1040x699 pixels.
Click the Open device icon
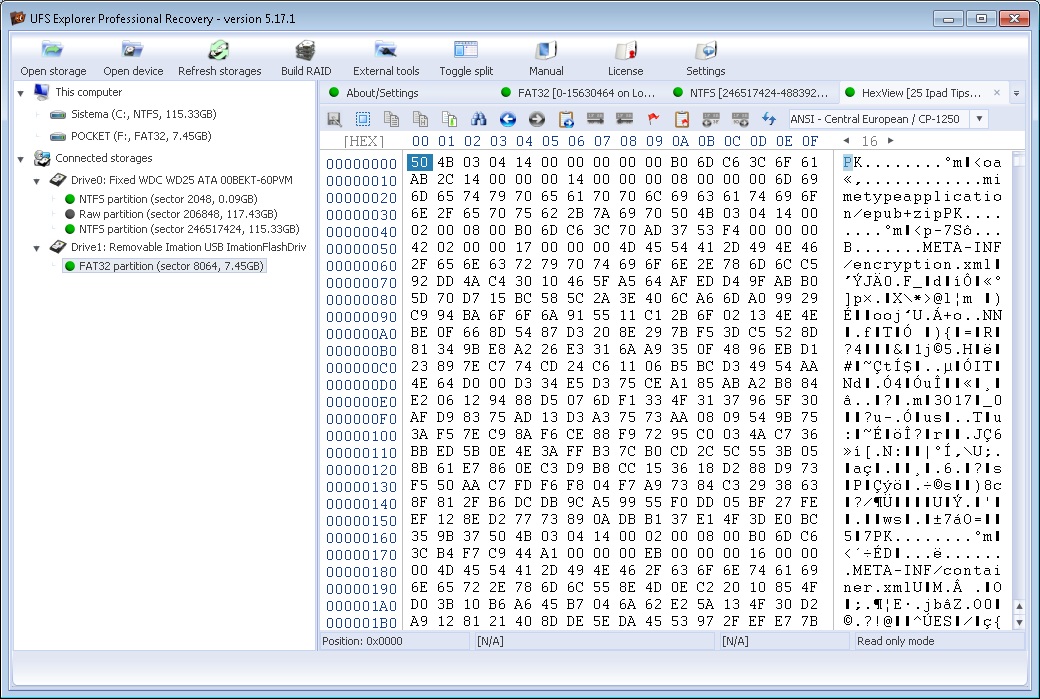point(133,58)
